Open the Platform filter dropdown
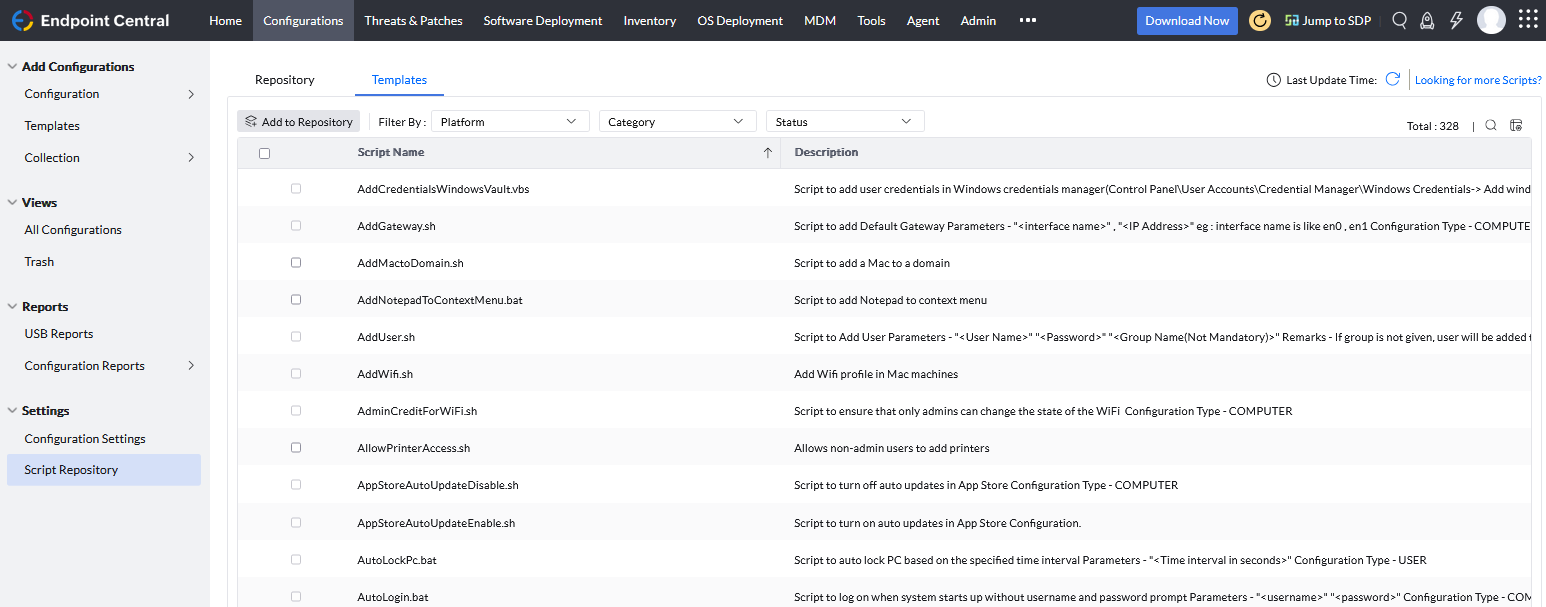 click(509, 120)
